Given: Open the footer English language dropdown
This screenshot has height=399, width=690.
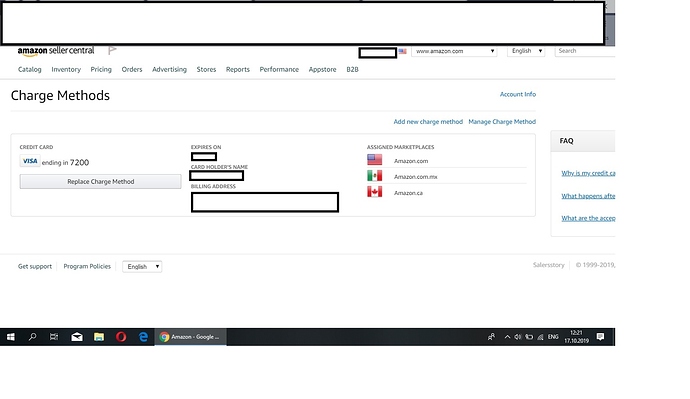Looking at the screenshot, I should point(142,267).
